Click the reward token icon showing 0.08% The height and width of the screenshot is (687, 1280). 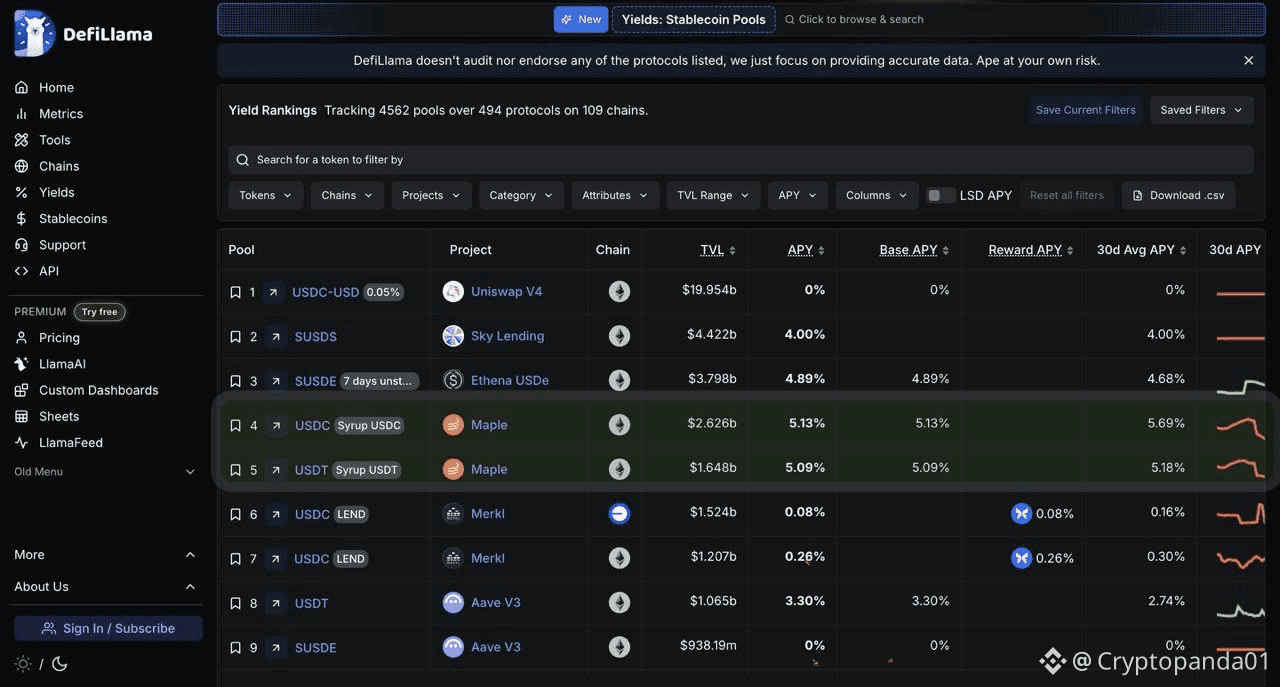click(x=1021, y=514)
